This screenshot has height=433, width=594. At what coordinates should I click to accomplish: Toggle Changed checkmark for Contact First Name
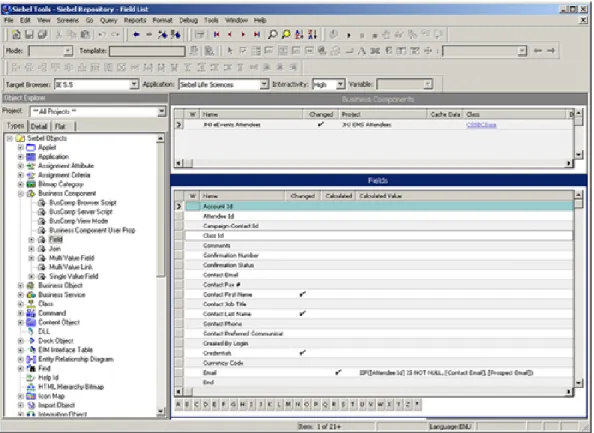point(302,294)
